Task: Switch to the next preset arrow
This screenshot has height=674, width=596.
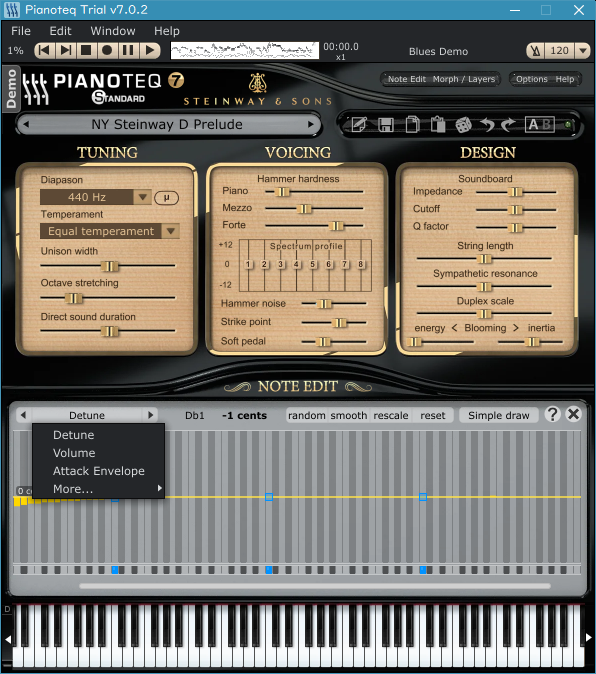Action: point(311,124)
